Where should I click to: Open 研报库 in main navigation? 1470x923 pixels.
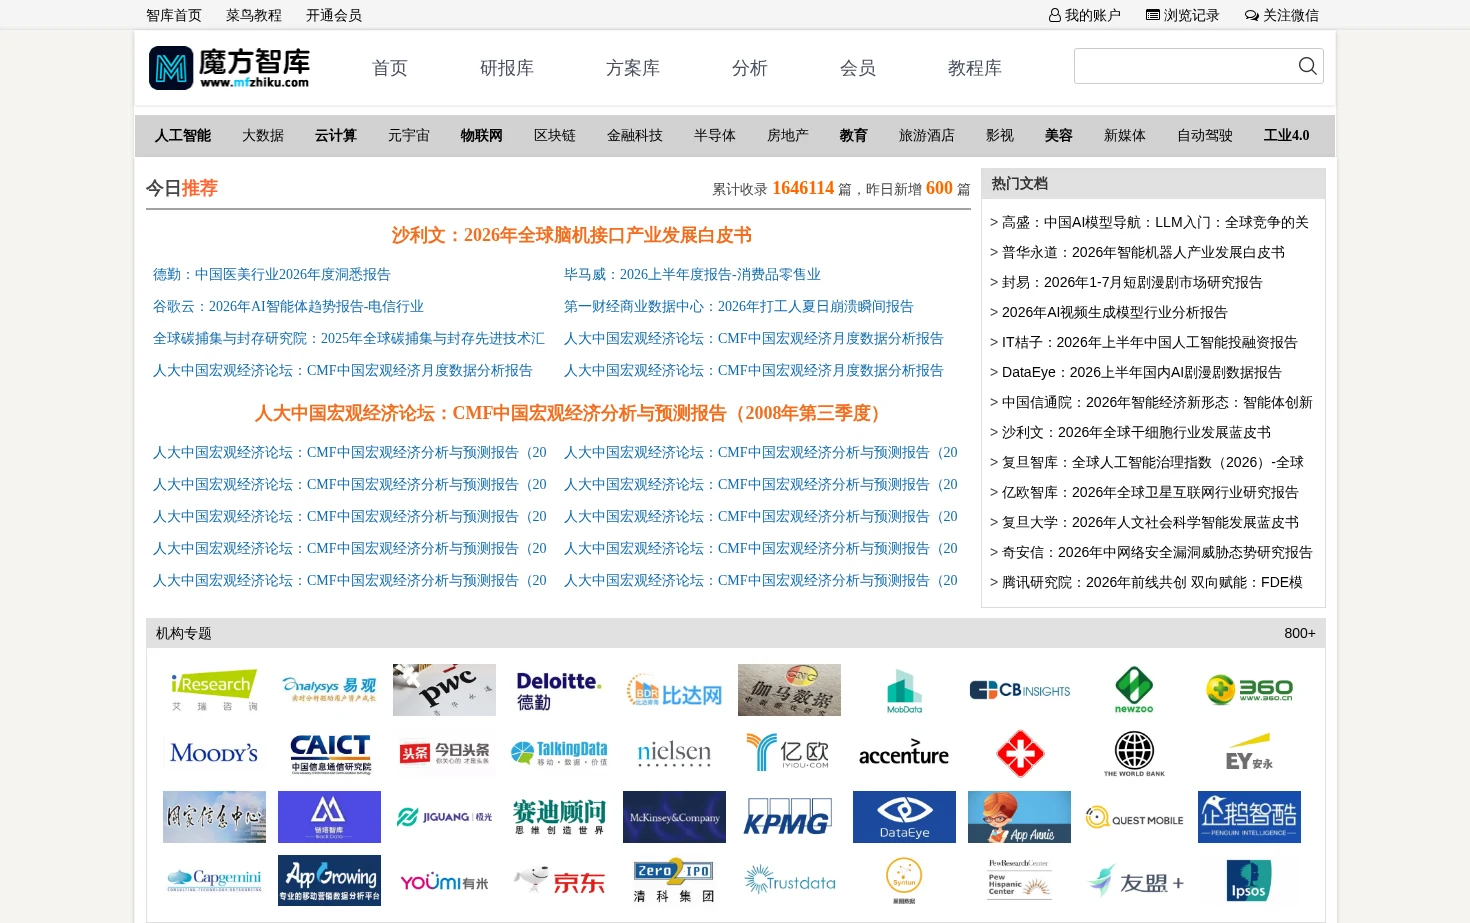(x=507, y=68)
